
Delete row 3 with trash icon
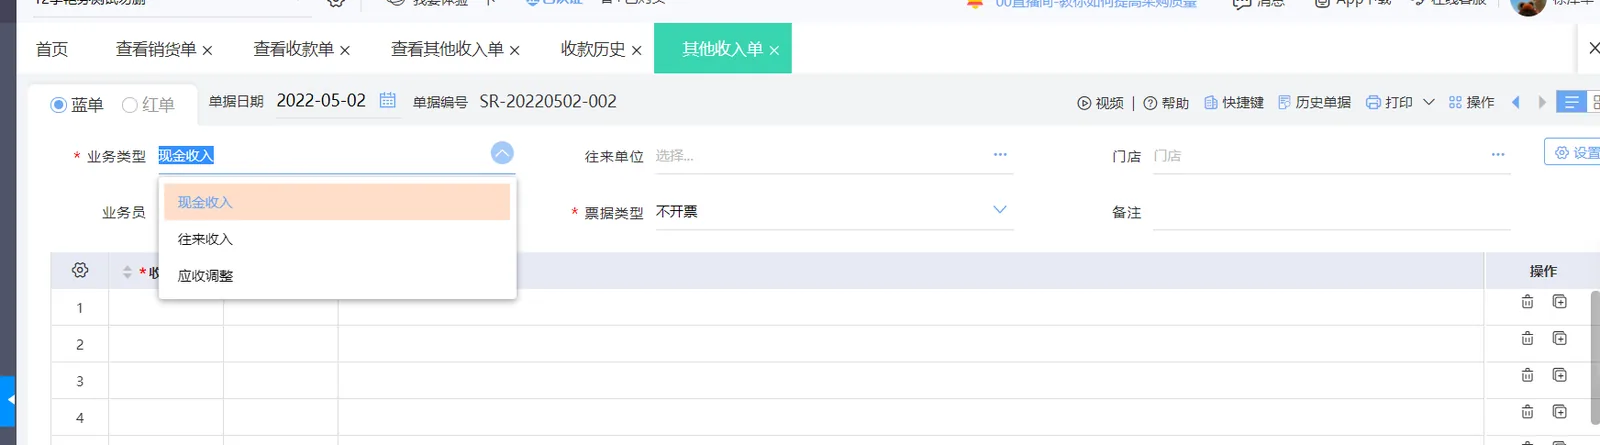click(1527, 375)
